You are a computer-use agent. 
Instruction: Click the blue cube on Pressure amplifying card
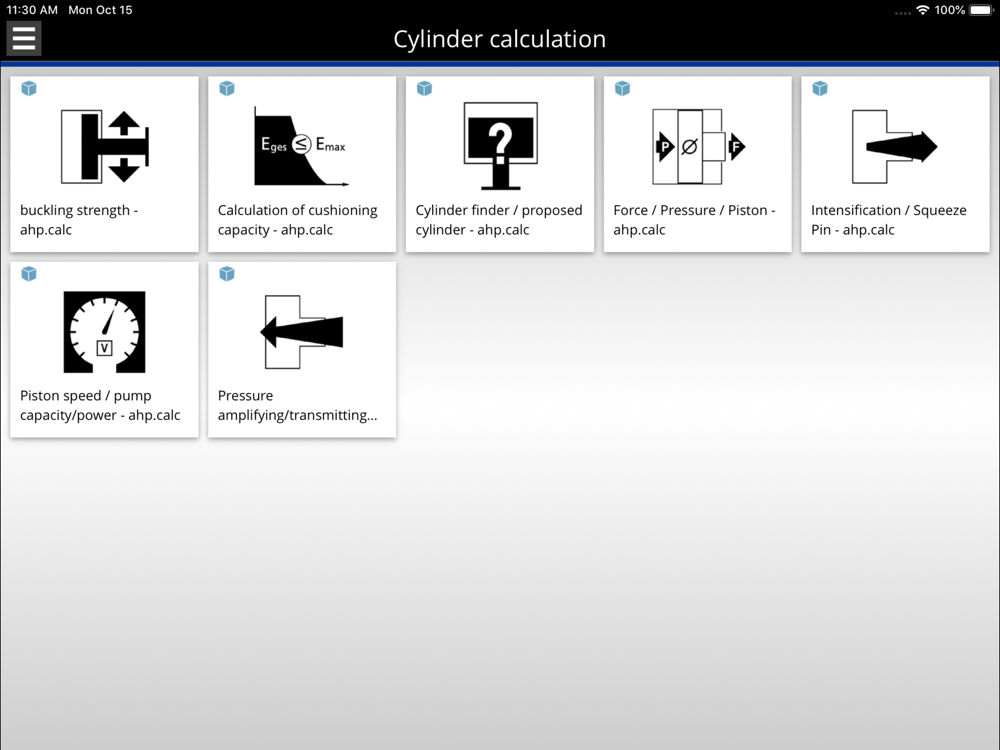(x=226, y=274)
